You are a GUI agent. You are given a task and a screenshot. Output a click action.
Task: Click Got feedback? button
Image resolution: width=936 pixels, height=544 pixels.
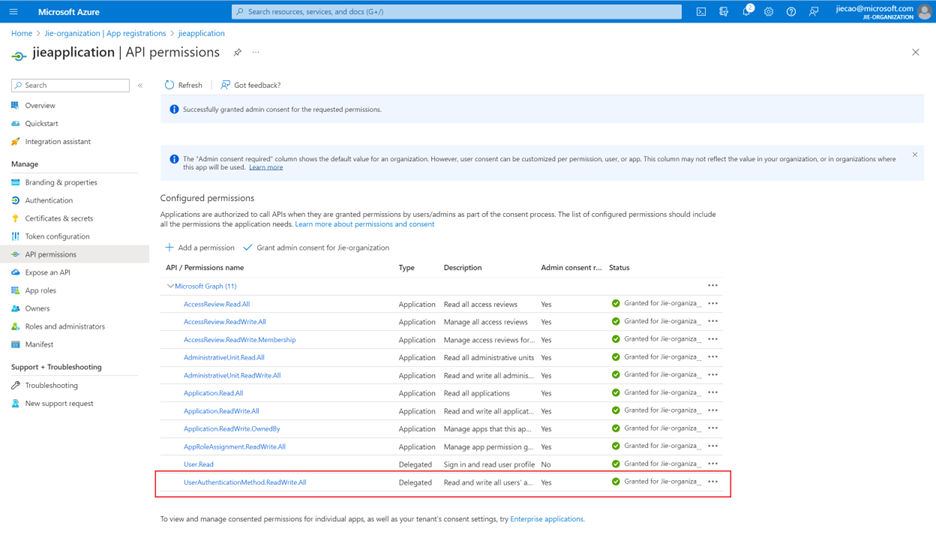pos(251,85)
